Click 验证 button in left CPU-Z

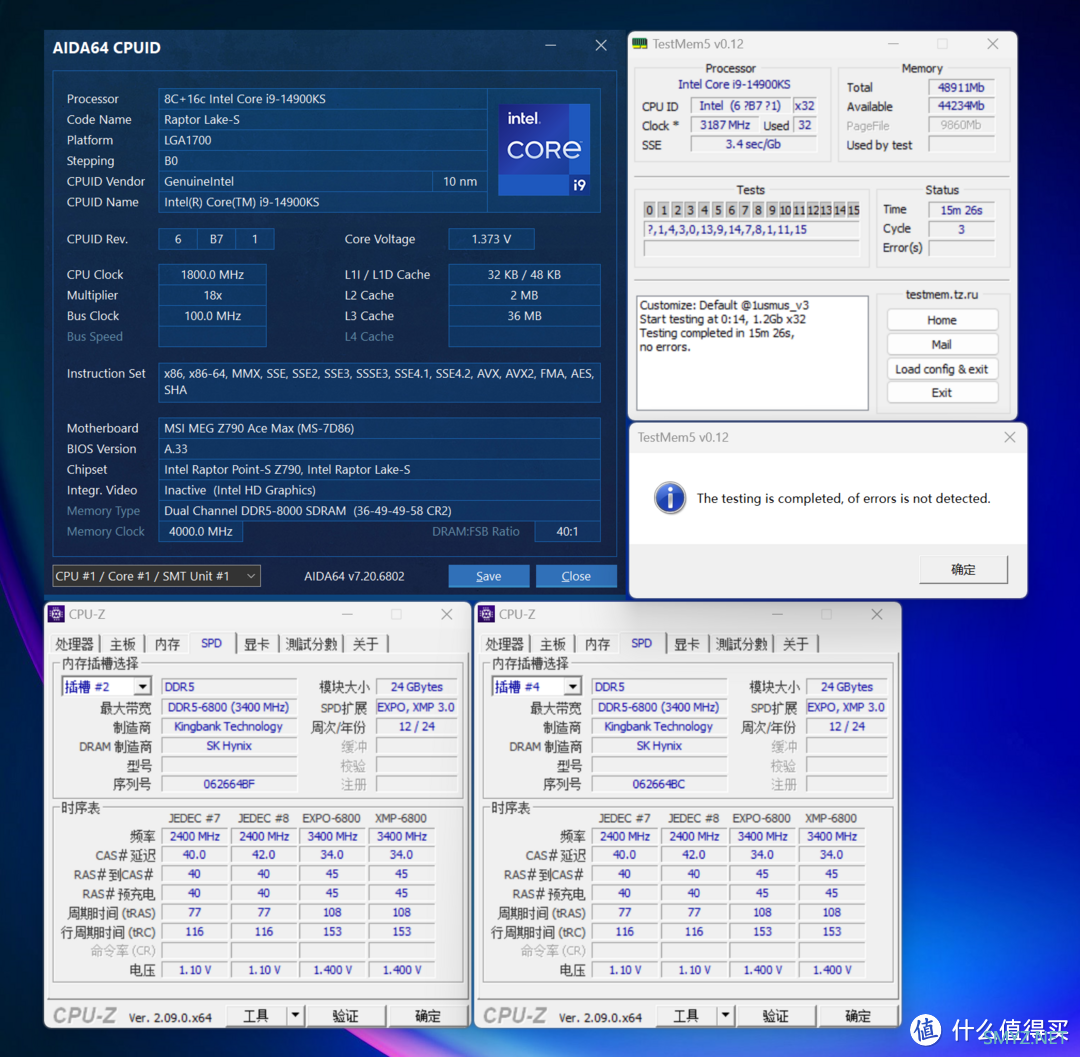pos(346,1015)
